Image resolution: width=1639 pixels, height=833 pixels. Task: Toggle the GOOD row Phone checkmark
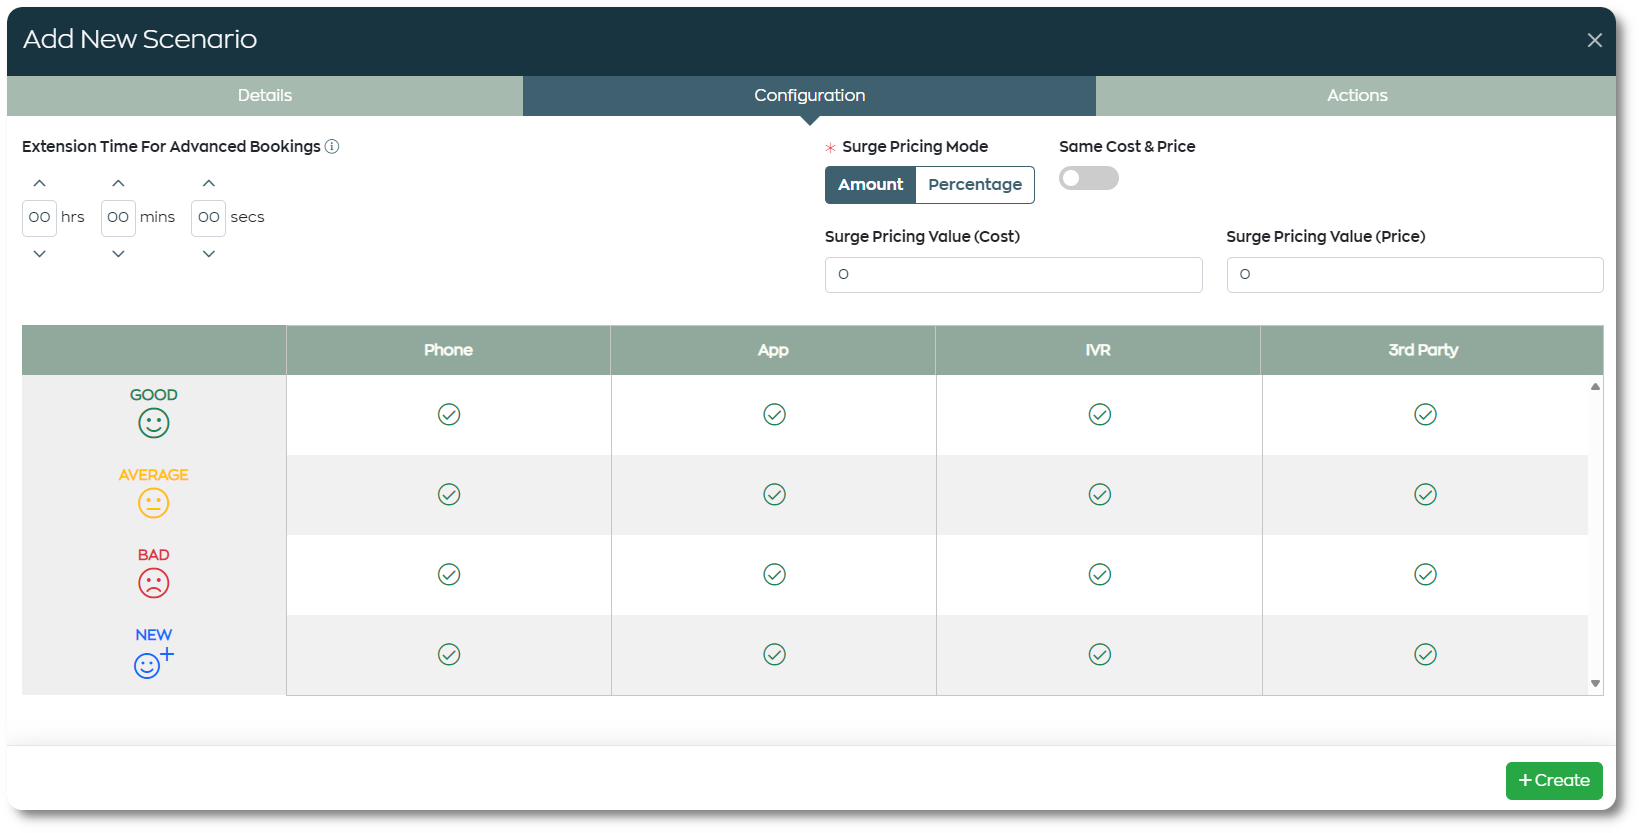pos(449,414)
